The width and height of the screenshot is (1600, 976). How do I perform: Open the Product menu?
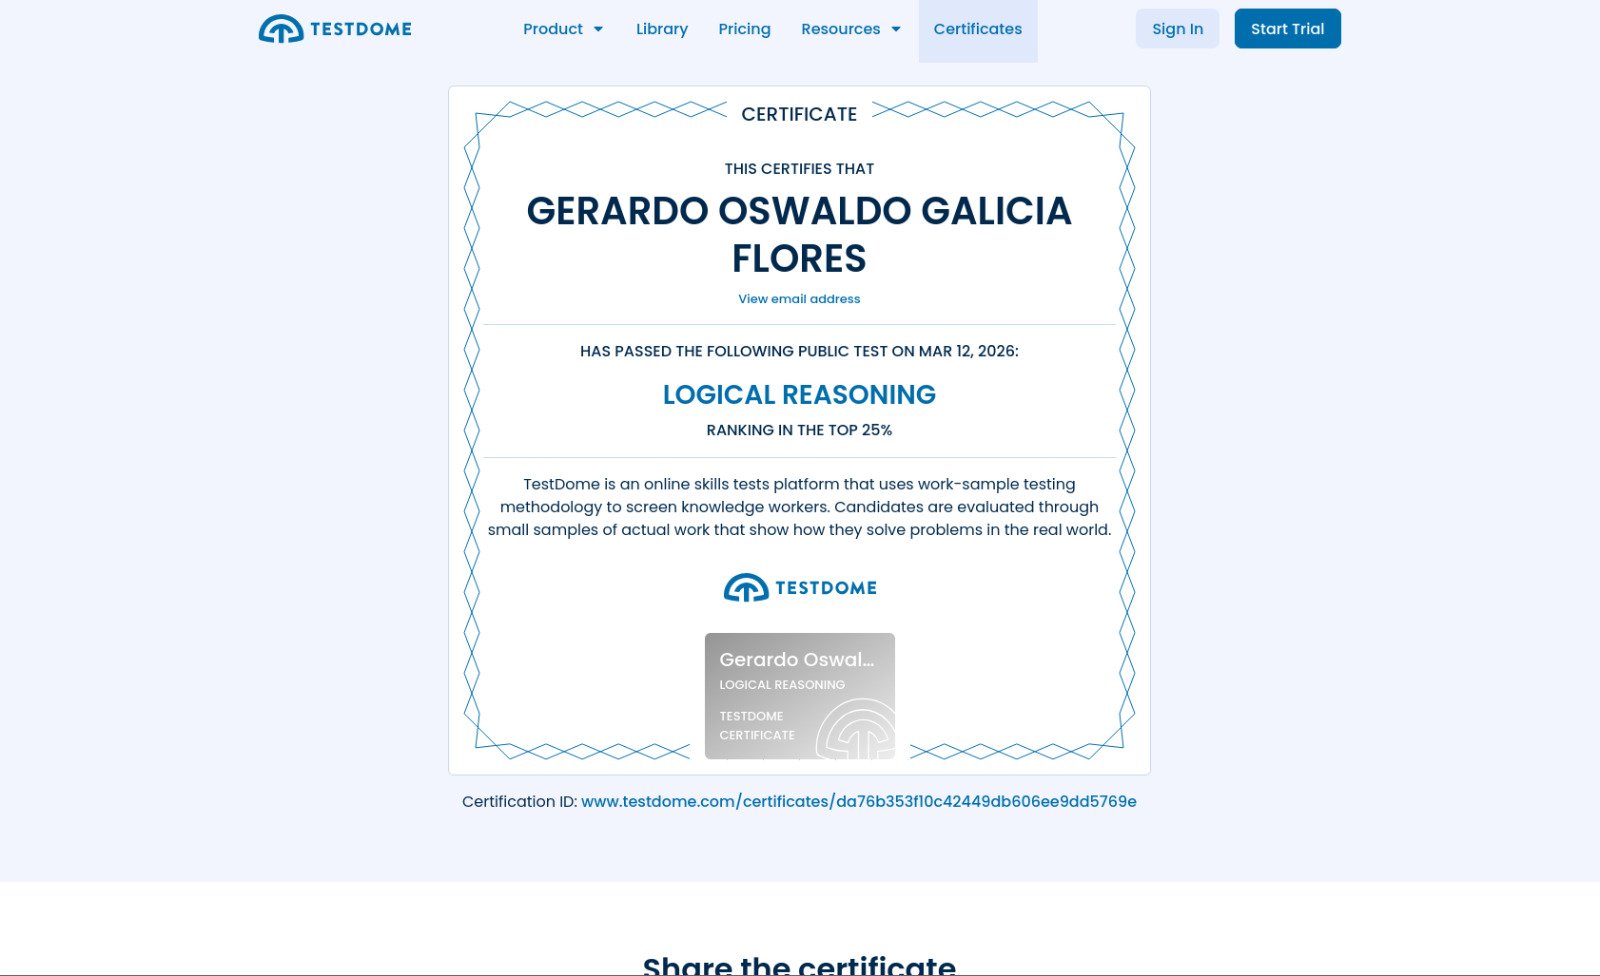click(x=553, y=29)
